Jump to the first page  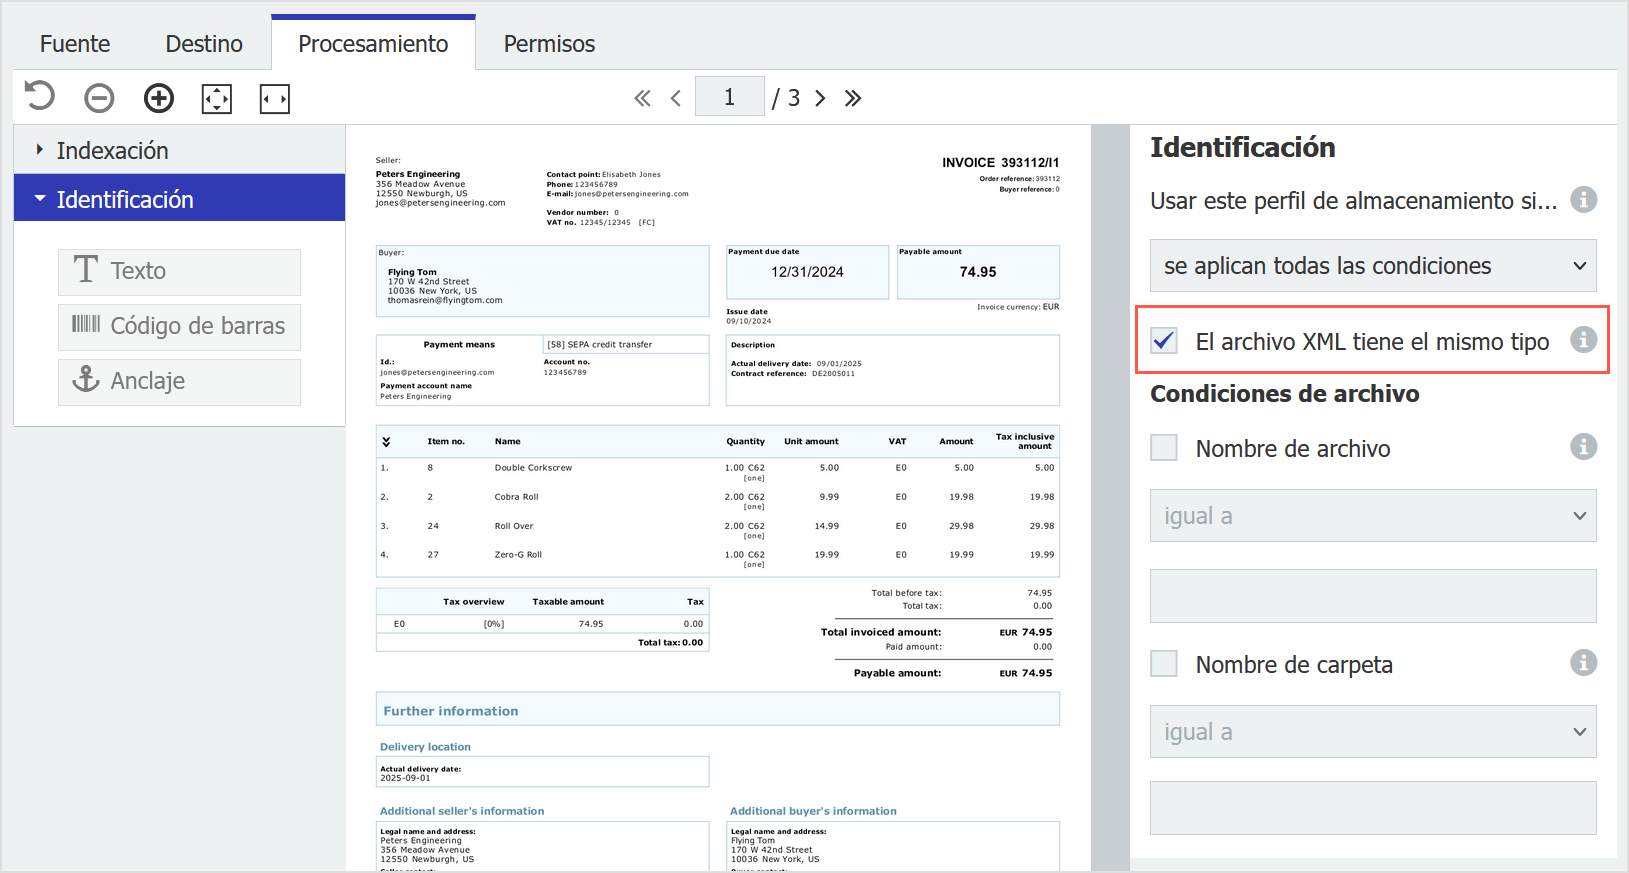(642, 98)
